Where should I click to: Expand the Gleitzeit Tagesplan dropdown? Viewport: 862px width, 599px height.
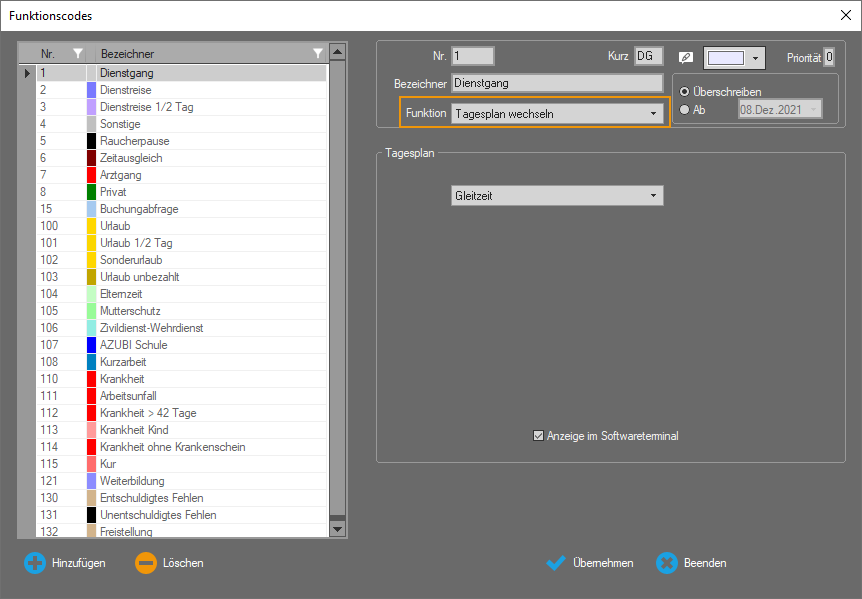point(557,196)
